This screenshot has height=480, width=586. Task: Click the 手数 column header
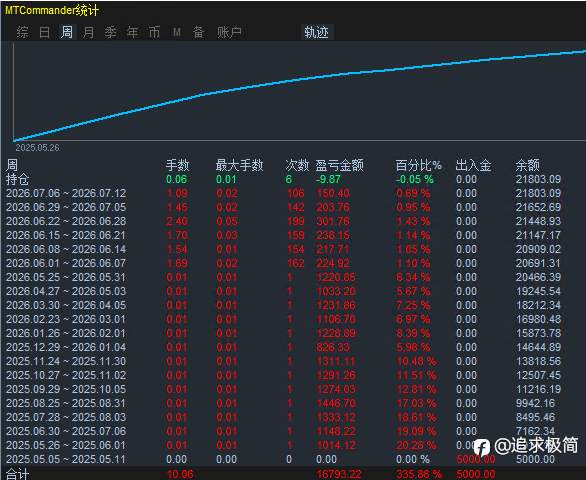click(178, 165)
